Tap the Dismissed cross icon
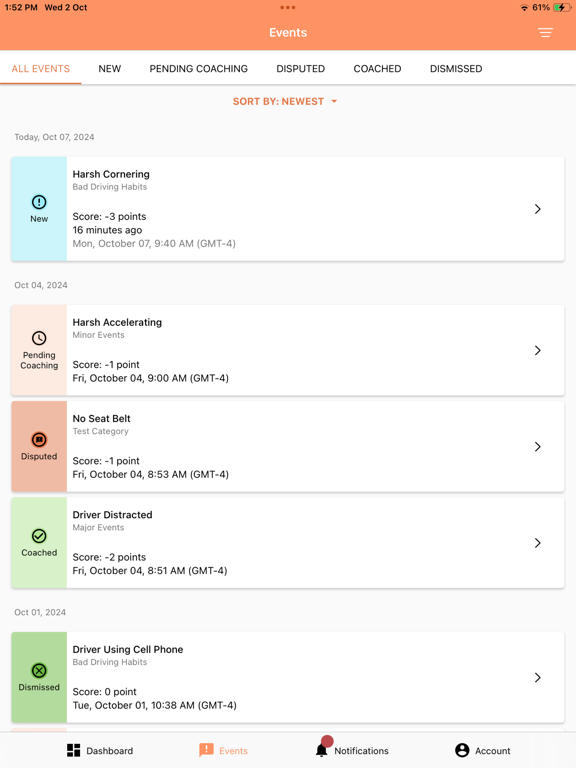This screenshot has width=576, height=768. click(39, 671)
